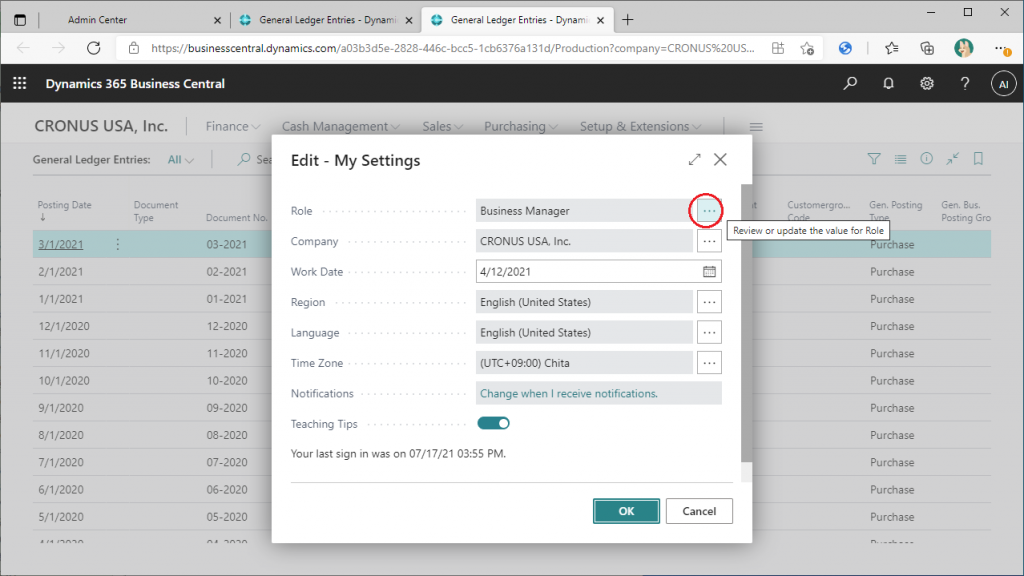Switch the list view layout
Image resolution: width=1024 pixels, height=576 pixels.
point(901,159)
